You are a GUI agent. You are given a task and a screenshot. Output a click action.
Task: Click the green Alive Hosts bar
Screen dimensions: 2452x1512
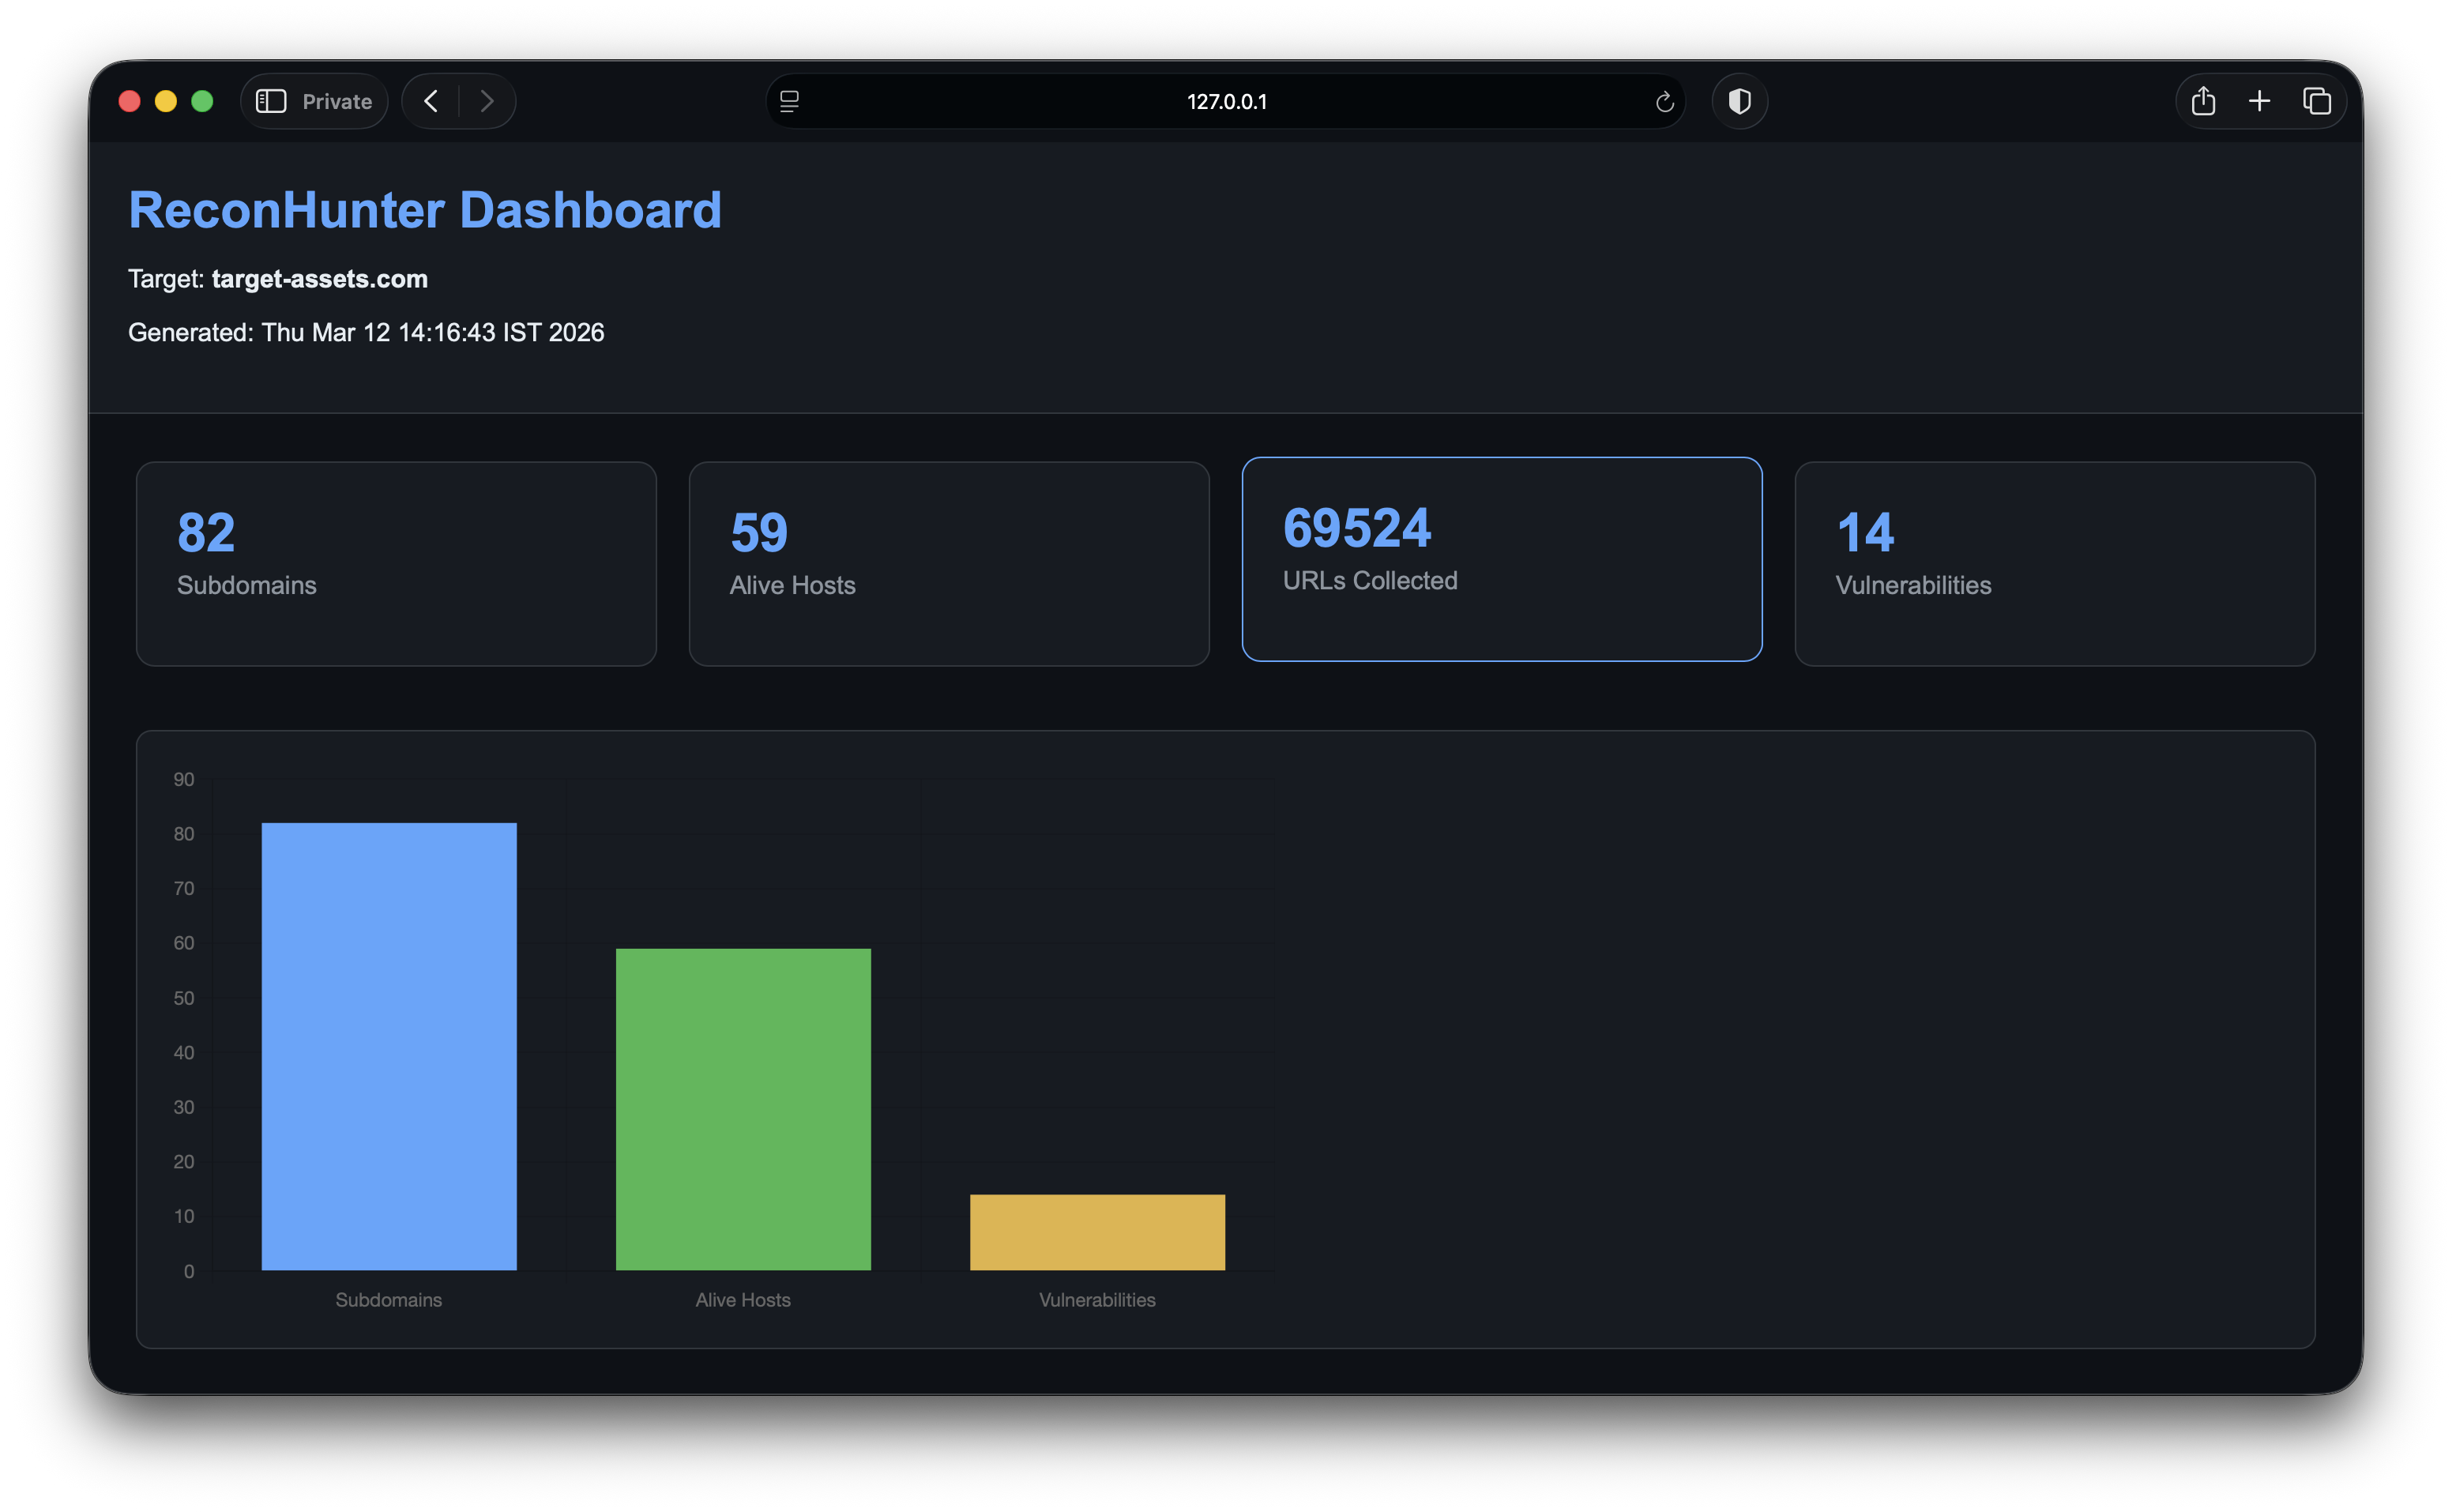(743, 1108)
